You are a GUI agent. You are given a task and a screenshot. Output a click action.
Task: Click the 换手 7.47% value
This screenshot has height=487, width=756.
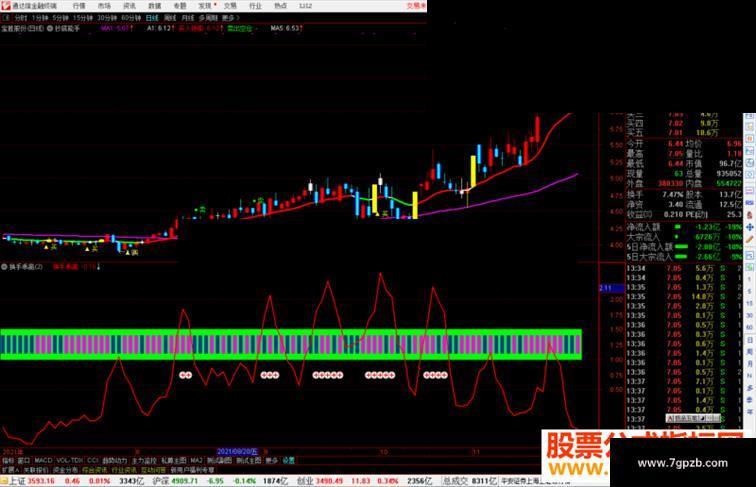tap(673, 195)
